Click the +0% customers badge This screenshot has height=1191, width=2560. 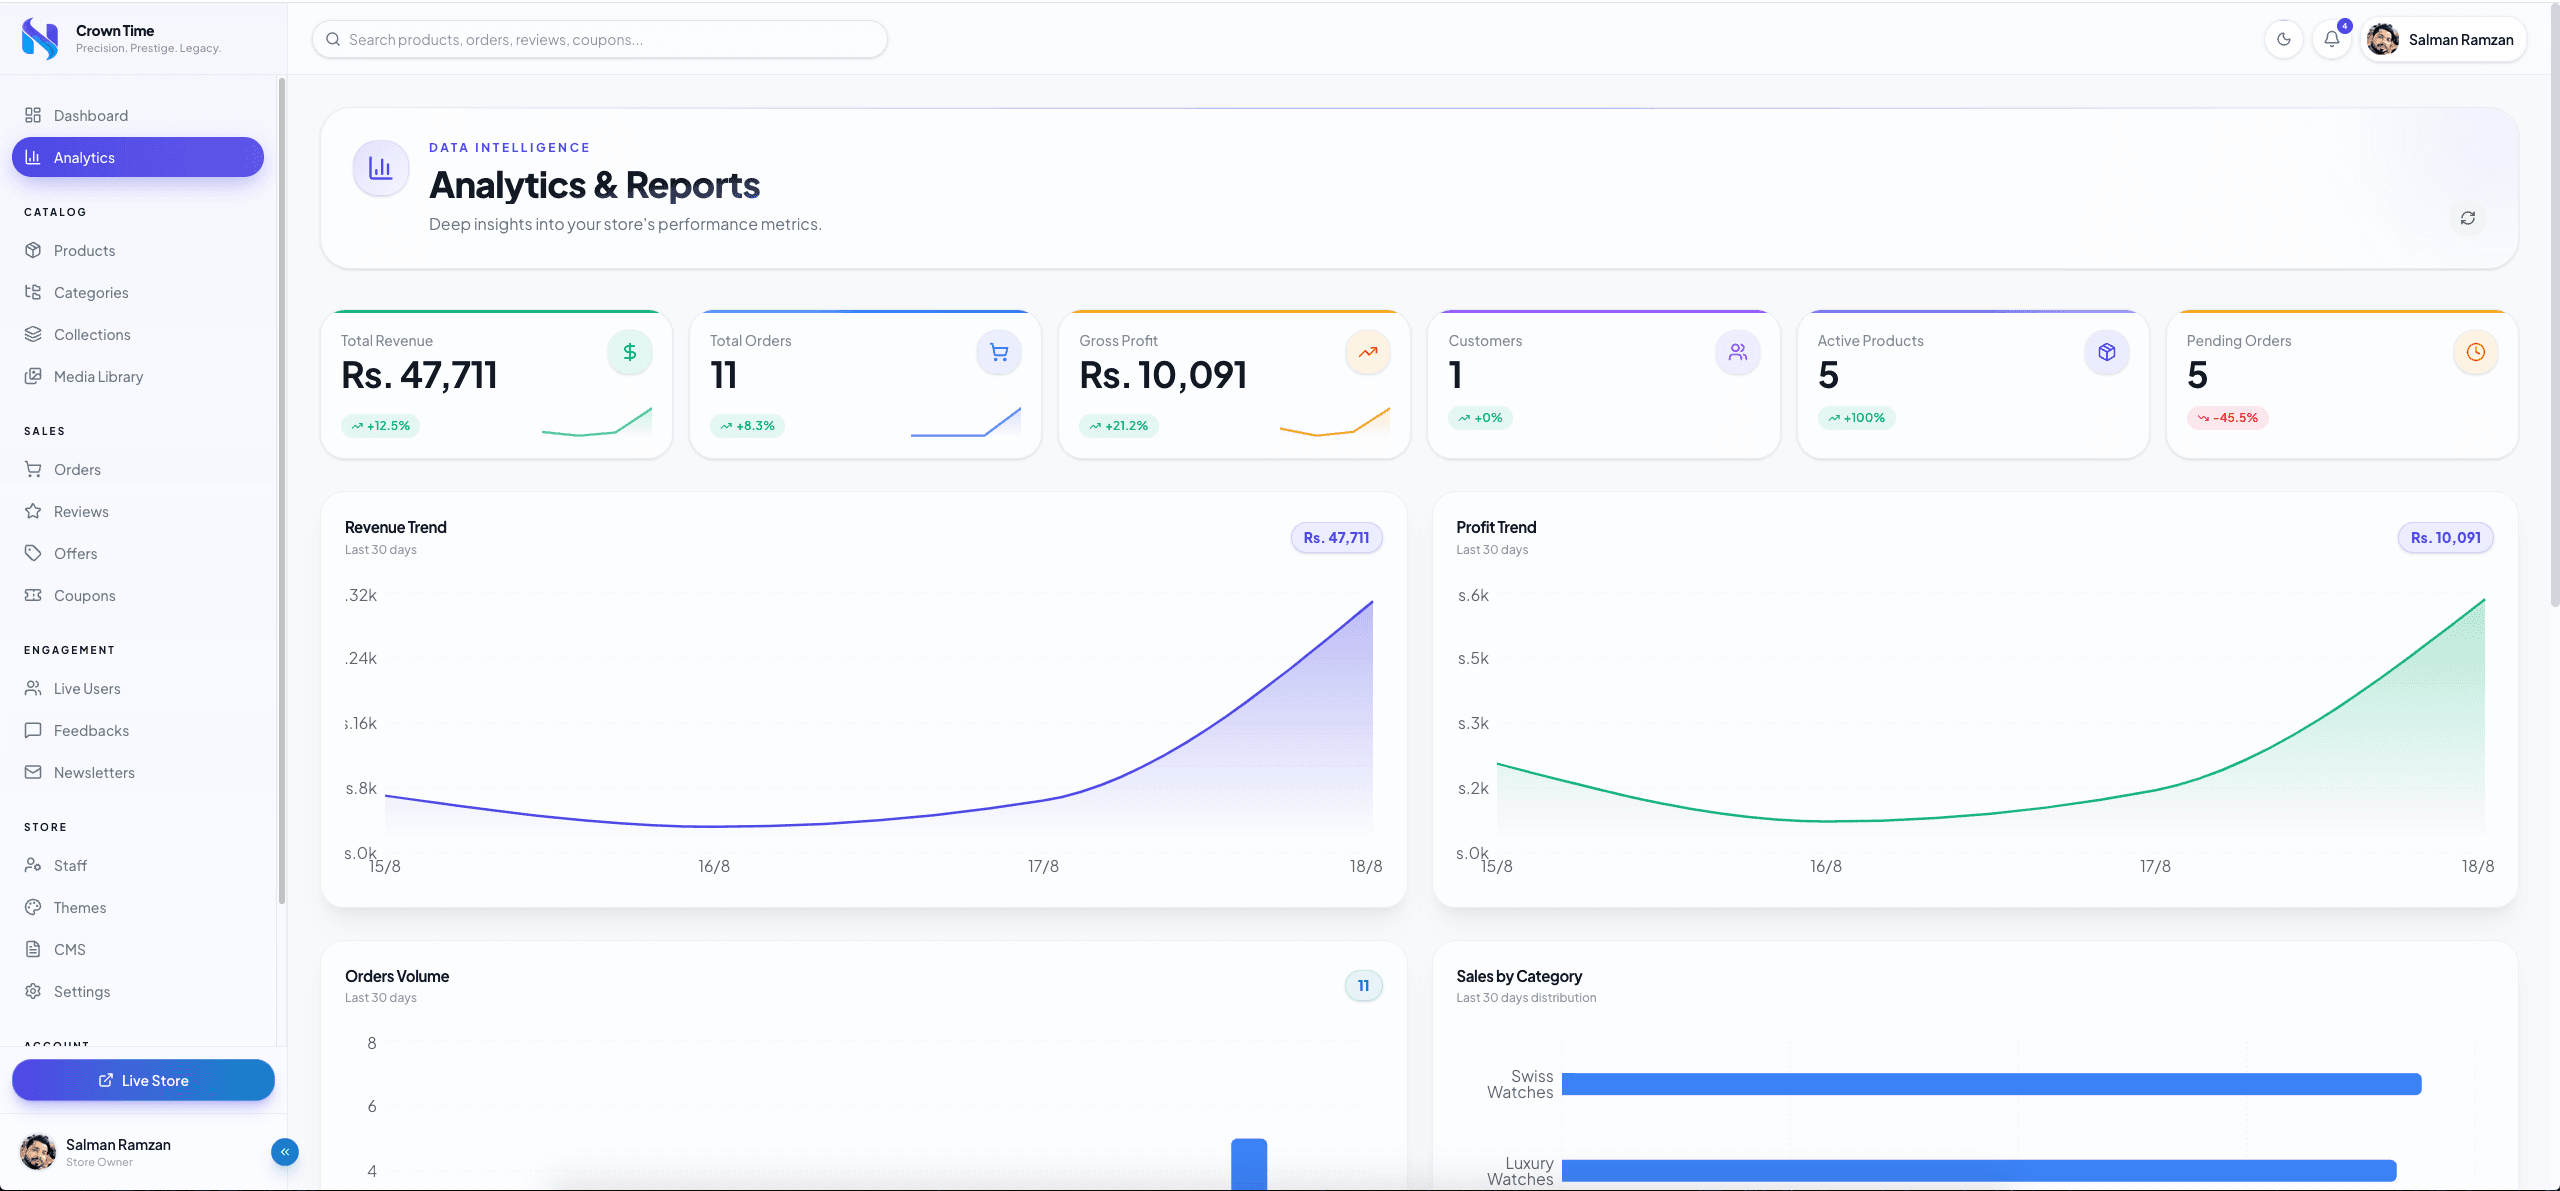point(1481,419)
